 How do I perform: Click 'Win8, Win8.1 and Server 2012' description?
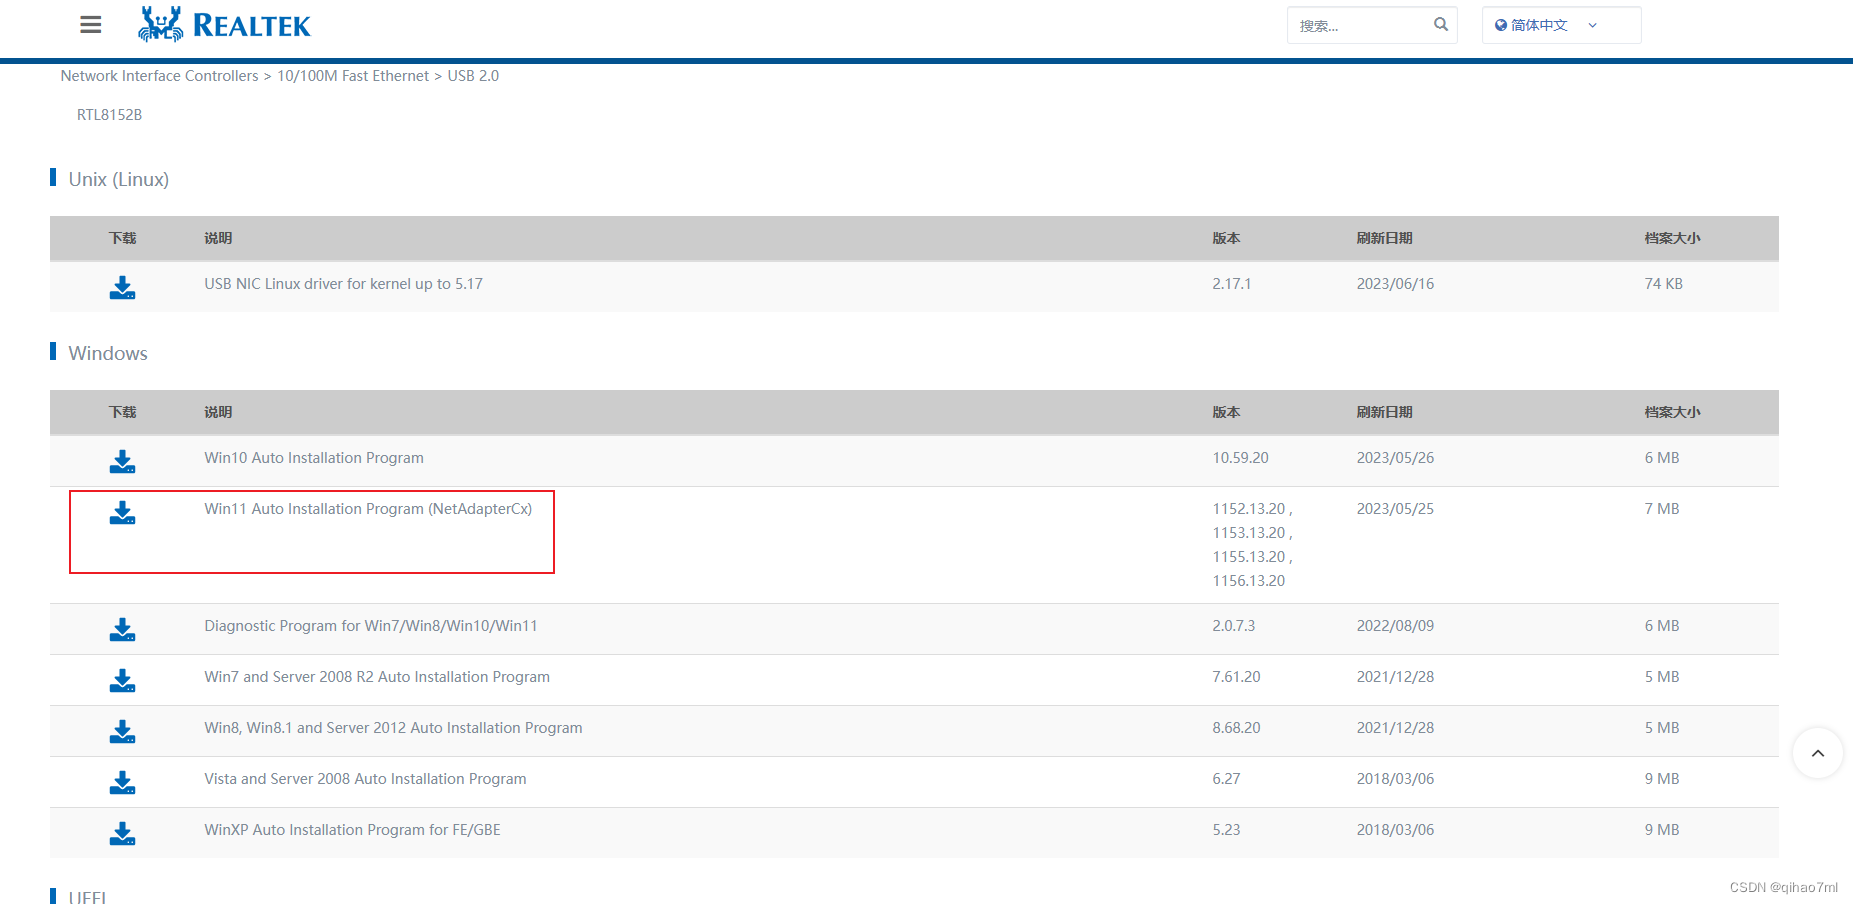[393, 728]
